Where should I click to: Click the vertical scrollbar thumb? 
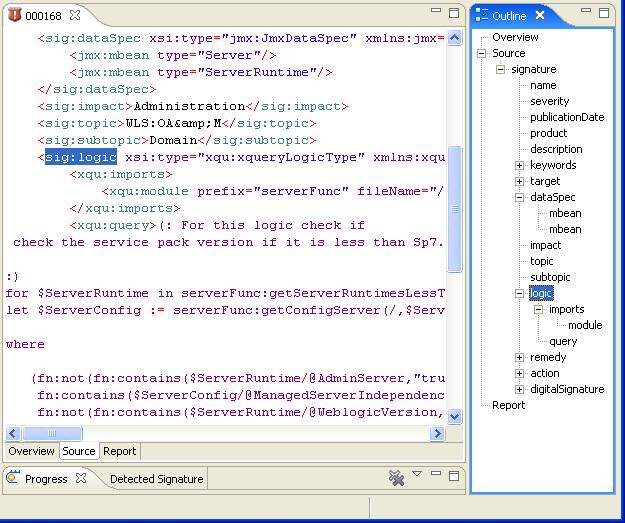[454, 209]
